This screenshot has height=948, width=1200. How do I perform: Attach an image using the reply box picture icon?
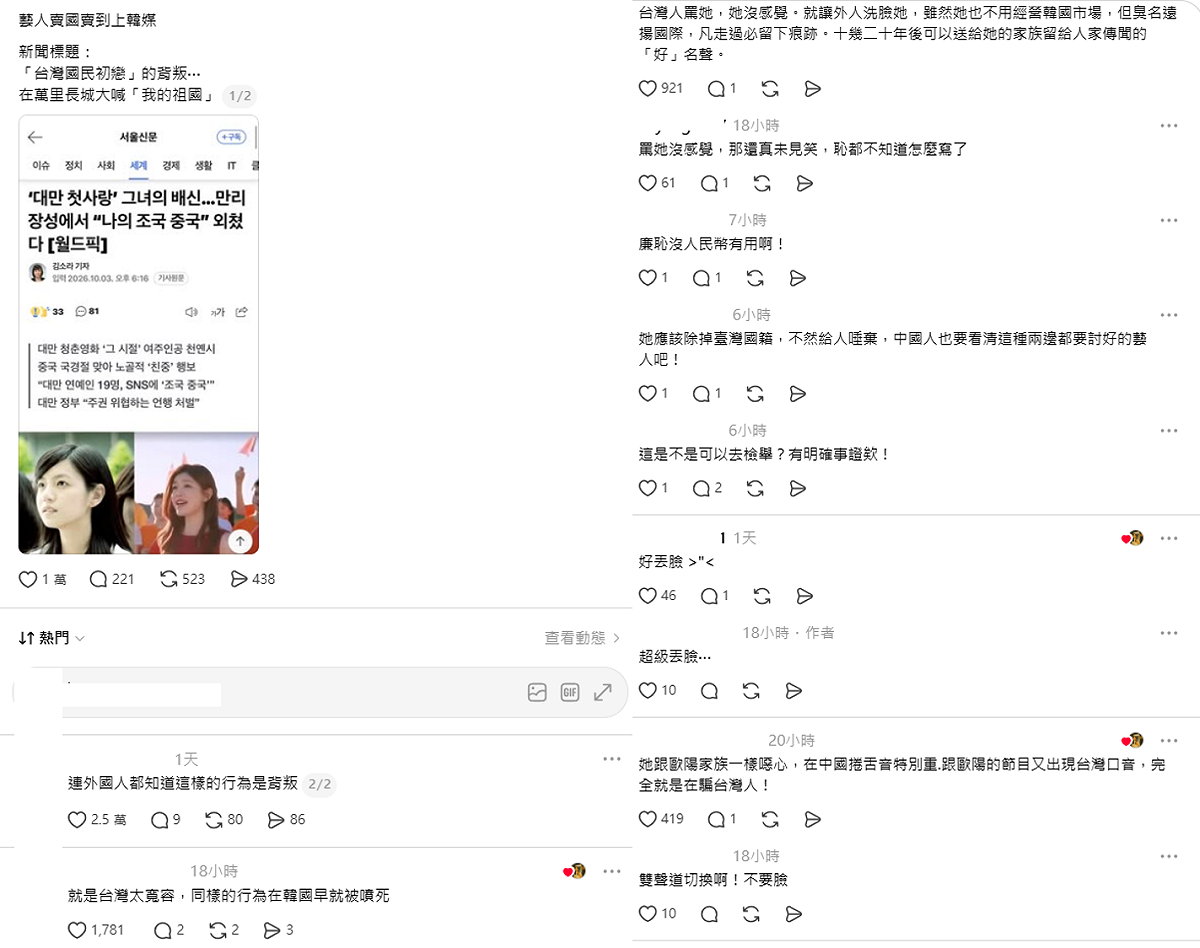tap(537, 692)
